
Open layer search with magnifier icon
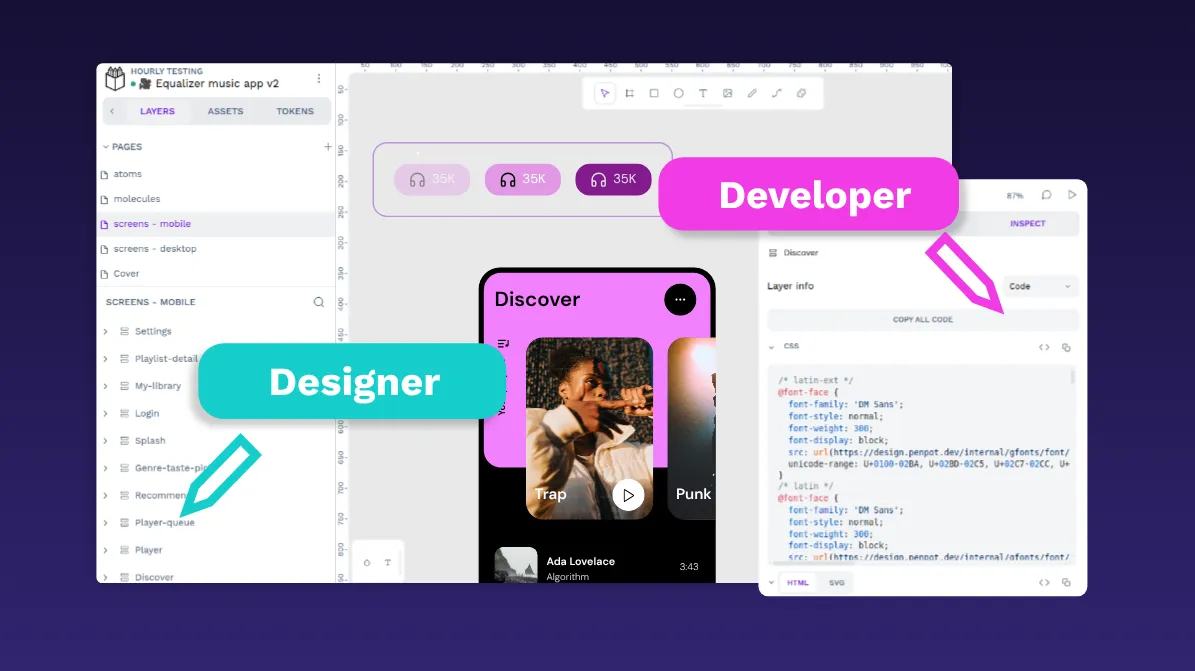point(318,301)
